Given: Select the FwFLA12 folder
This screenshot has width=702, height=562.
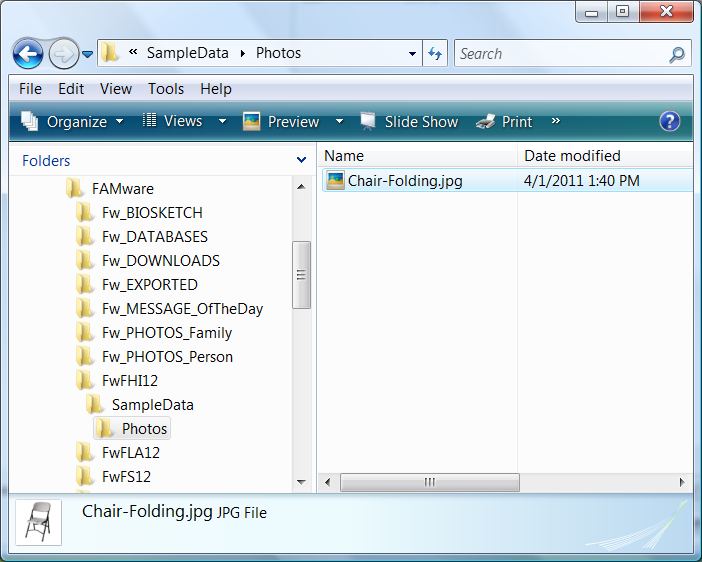Looking at the screenshot, I should [118, 453].
